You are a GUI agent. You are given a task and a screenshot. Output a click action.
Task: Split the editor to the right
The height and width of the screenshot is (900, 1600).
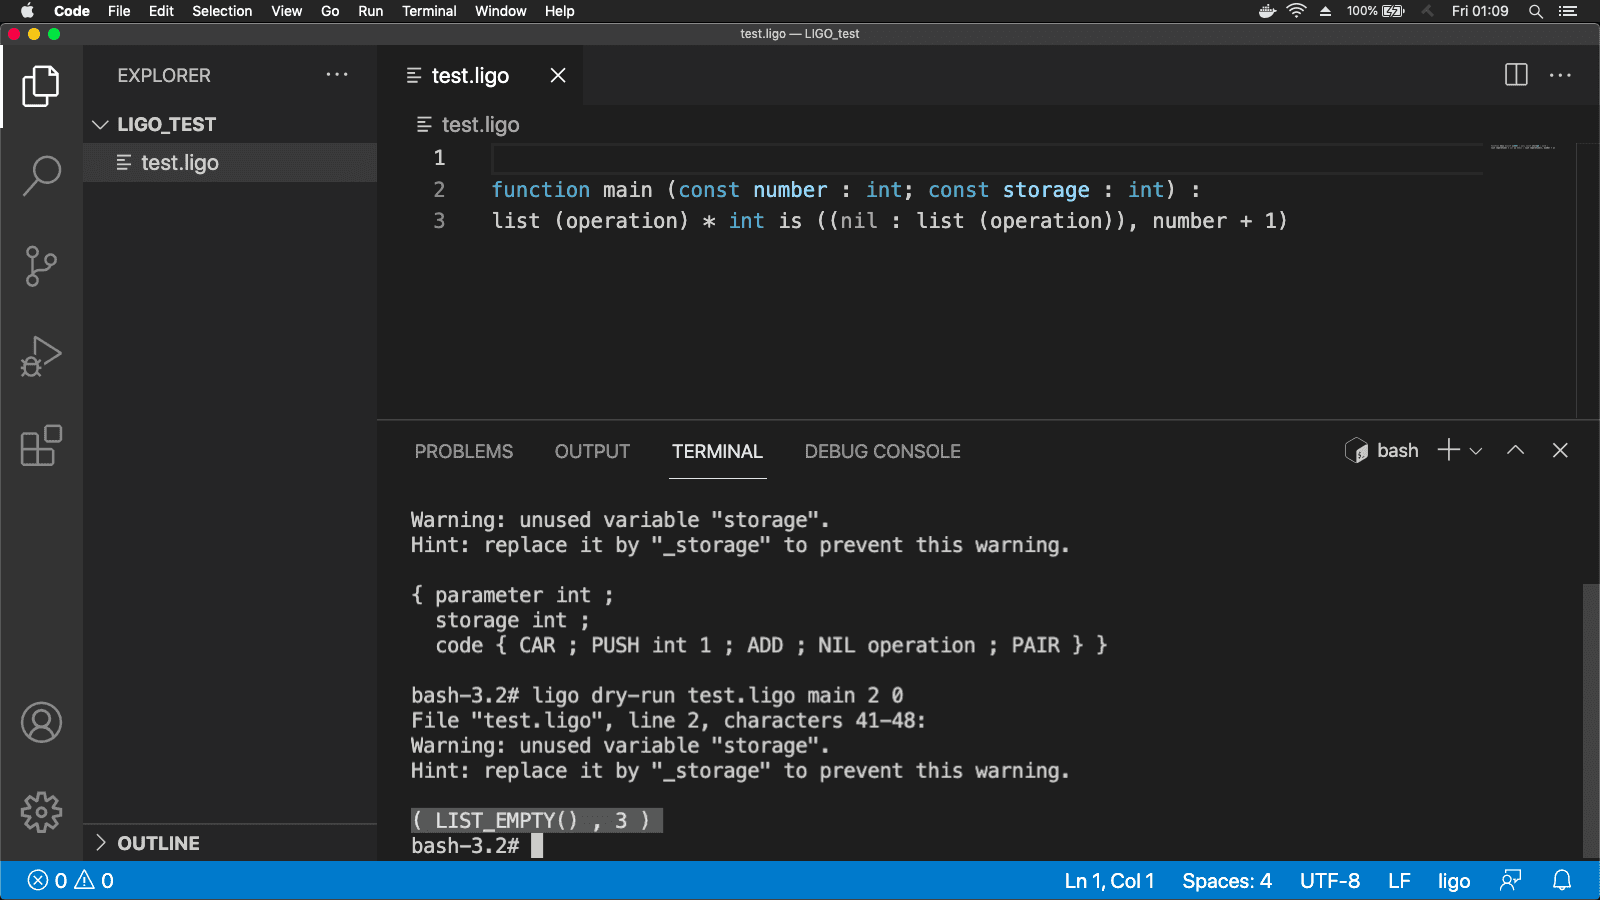[1516, 75]
